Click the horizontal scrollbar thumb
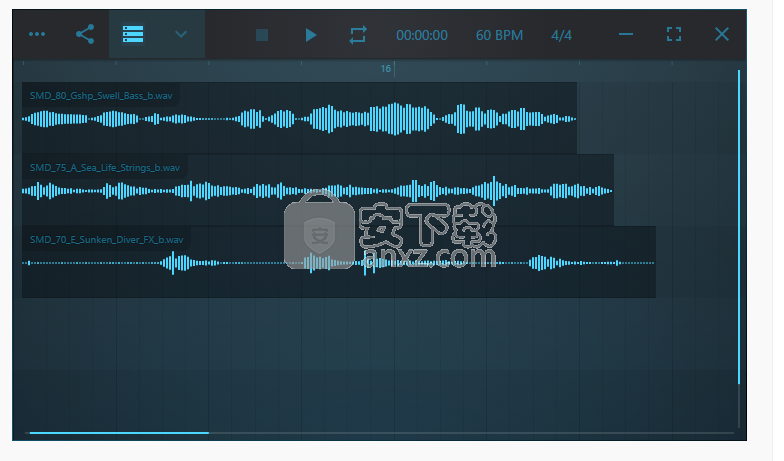 tap(119, 433)
